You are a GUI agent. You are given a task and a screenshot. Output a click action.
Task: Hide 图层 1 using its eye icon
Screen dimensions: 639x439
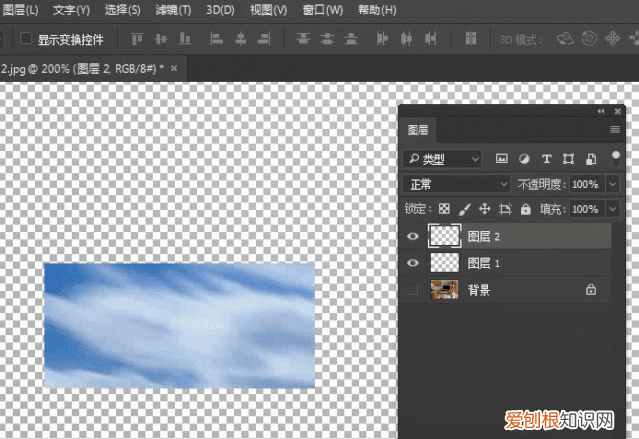[414, 263]
